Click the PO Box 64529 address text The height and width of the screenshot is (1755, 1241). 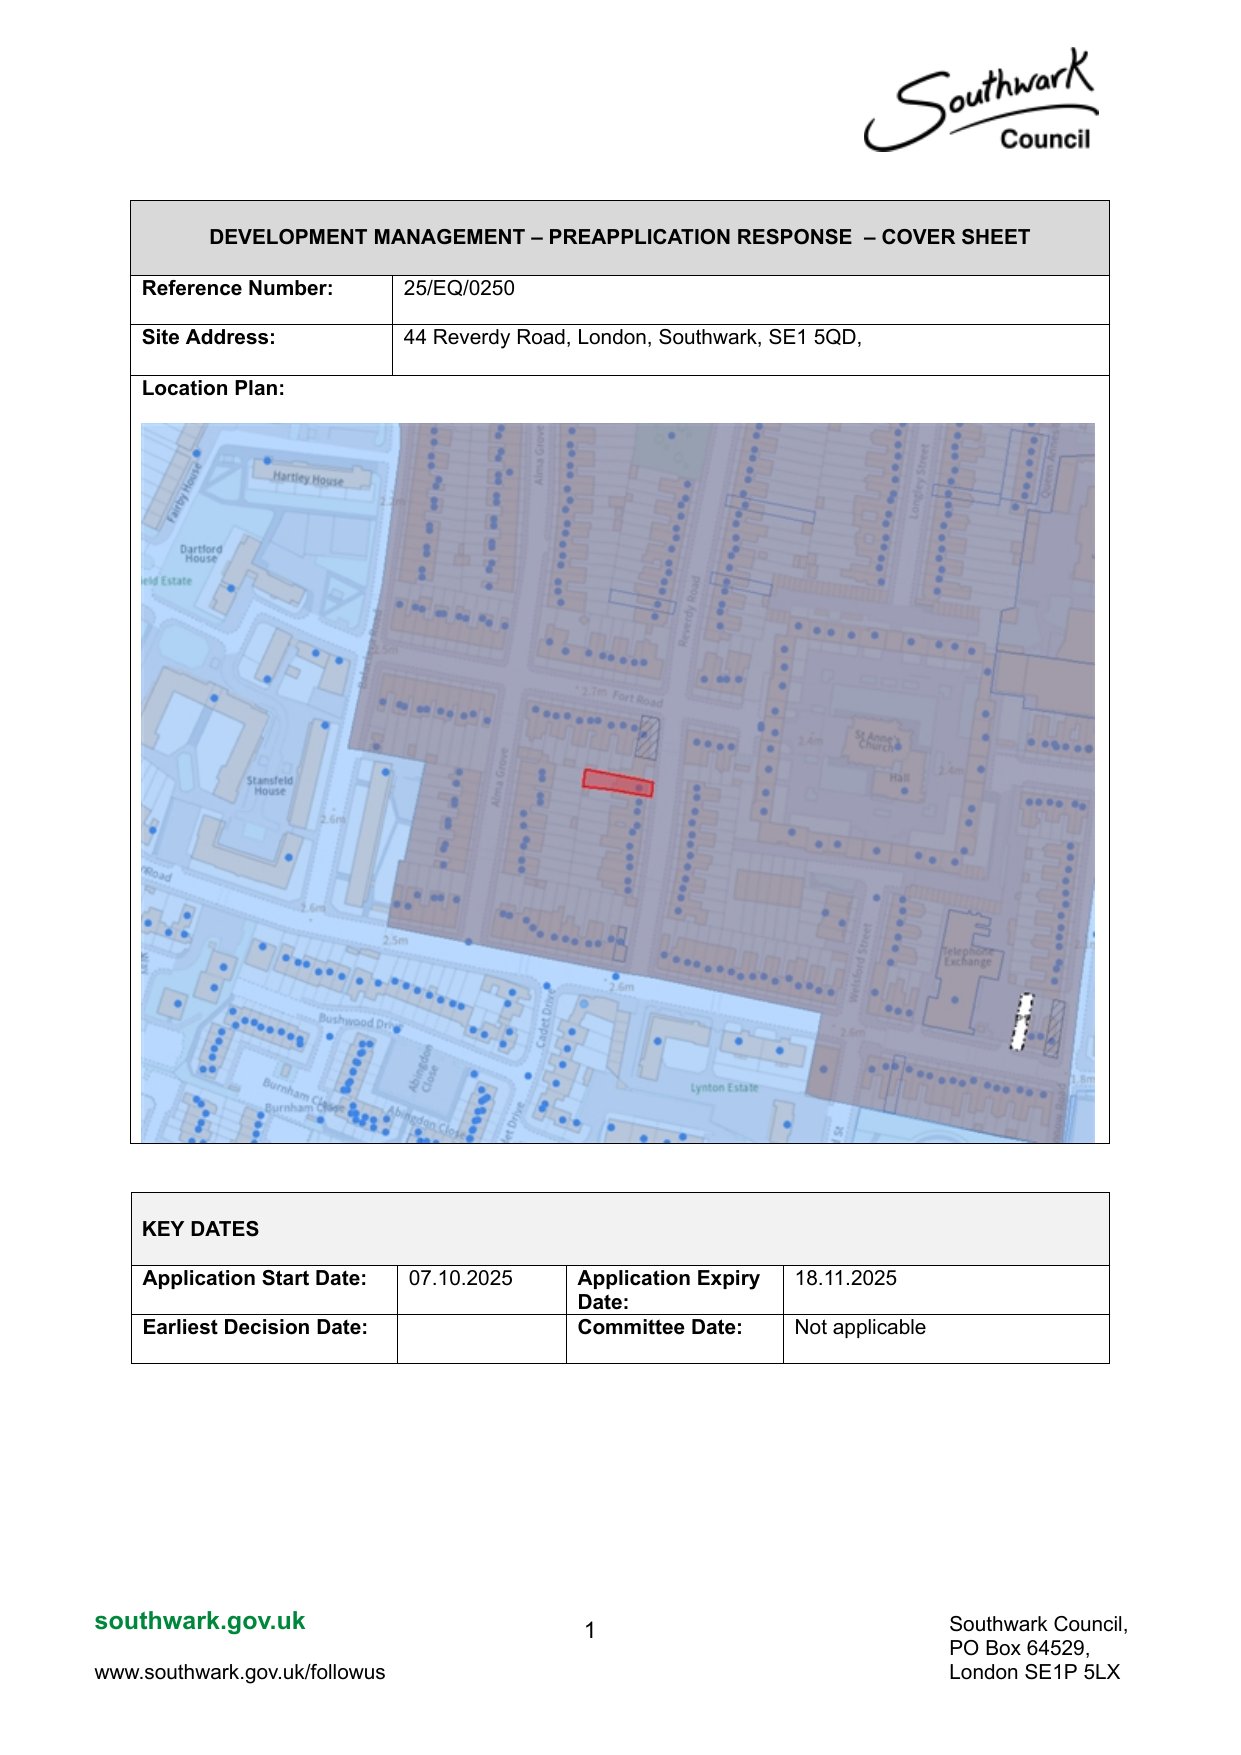(x=1019, y=1648)
